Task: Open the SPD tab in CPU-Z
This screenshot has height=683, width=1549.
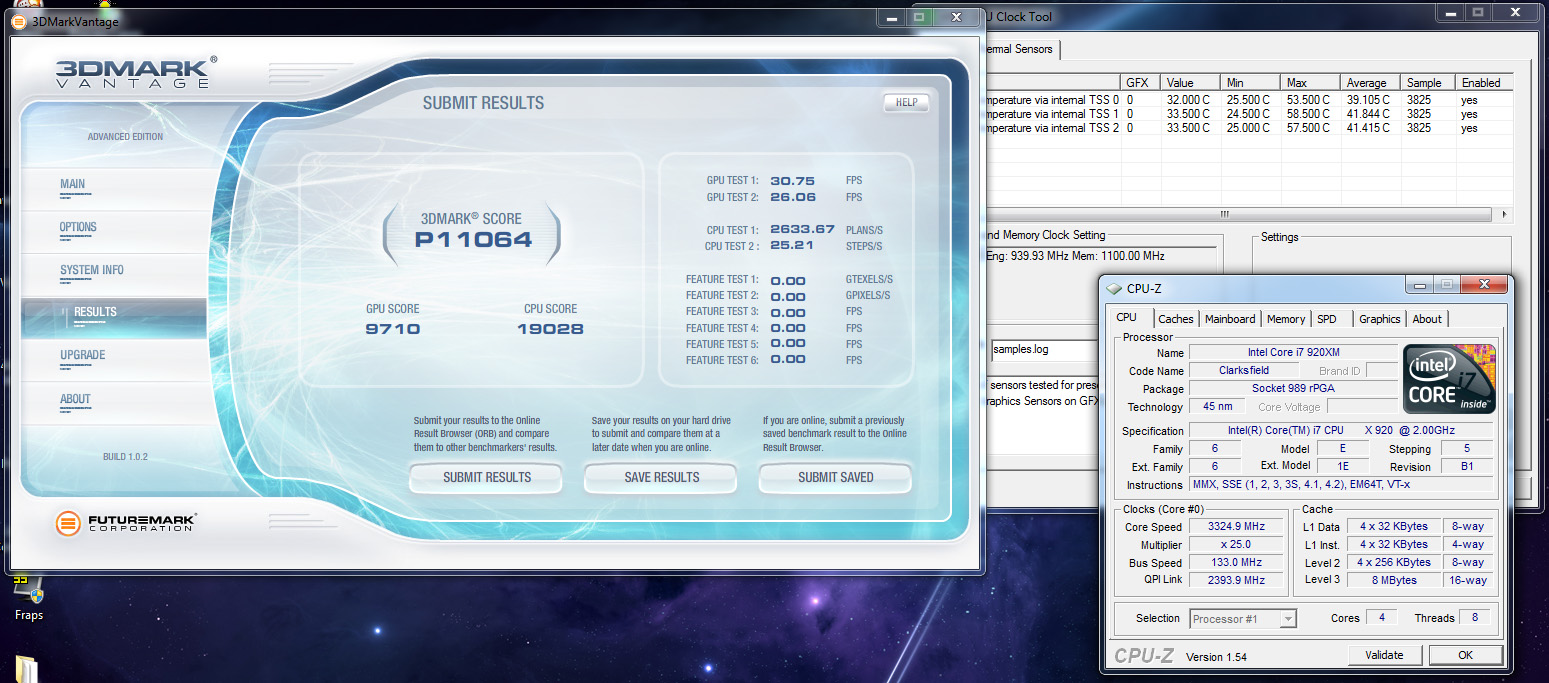Action: click(1326, 319)
